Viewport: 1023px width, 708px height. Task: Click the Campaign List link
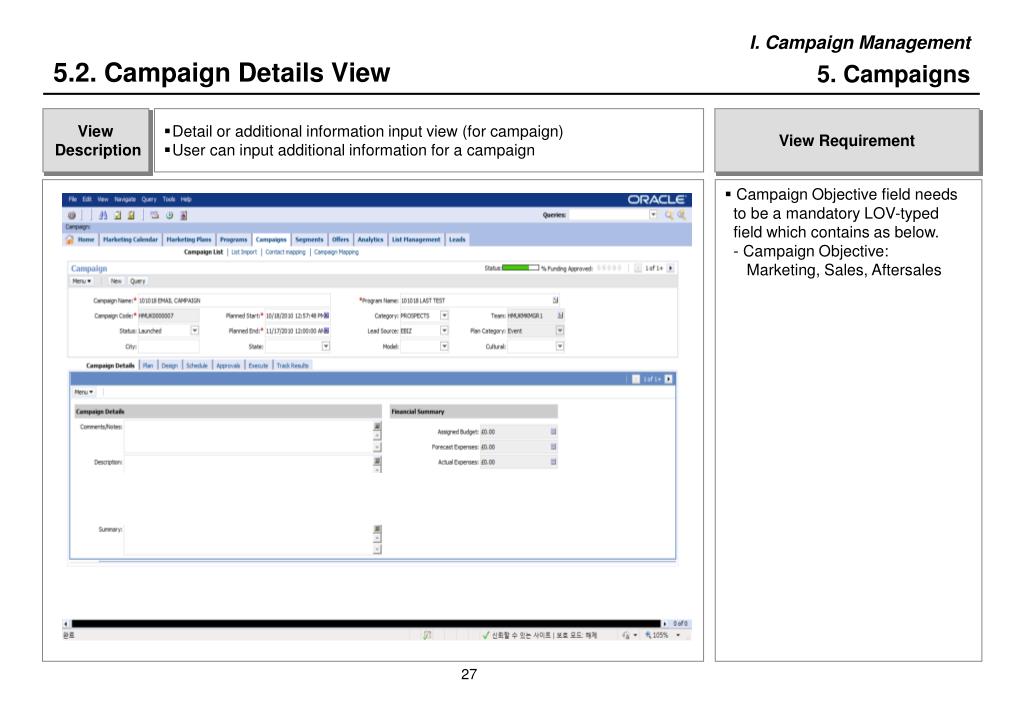(x=204, y=252)
